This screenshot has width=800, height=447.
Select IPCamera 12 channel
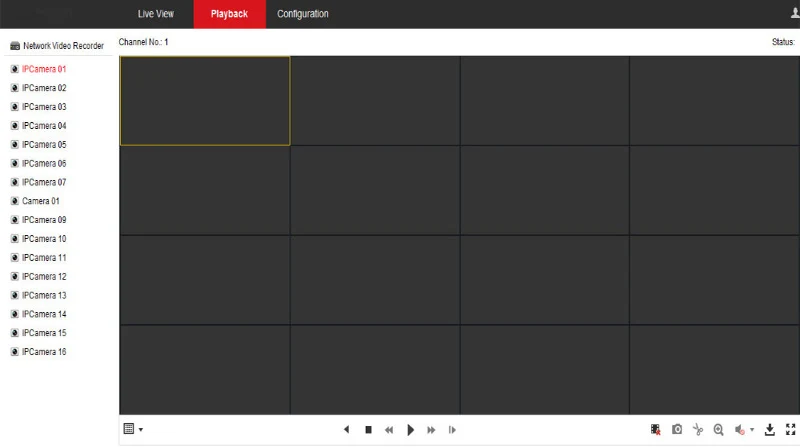(44, 277)
